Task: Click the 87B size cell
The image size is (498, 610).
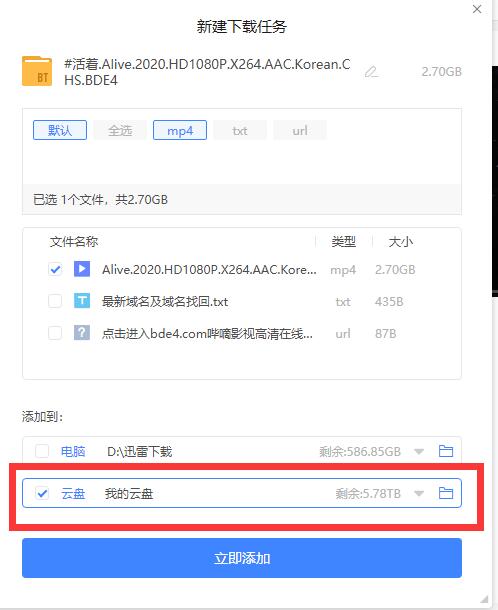Action: (x=386, y=333)
